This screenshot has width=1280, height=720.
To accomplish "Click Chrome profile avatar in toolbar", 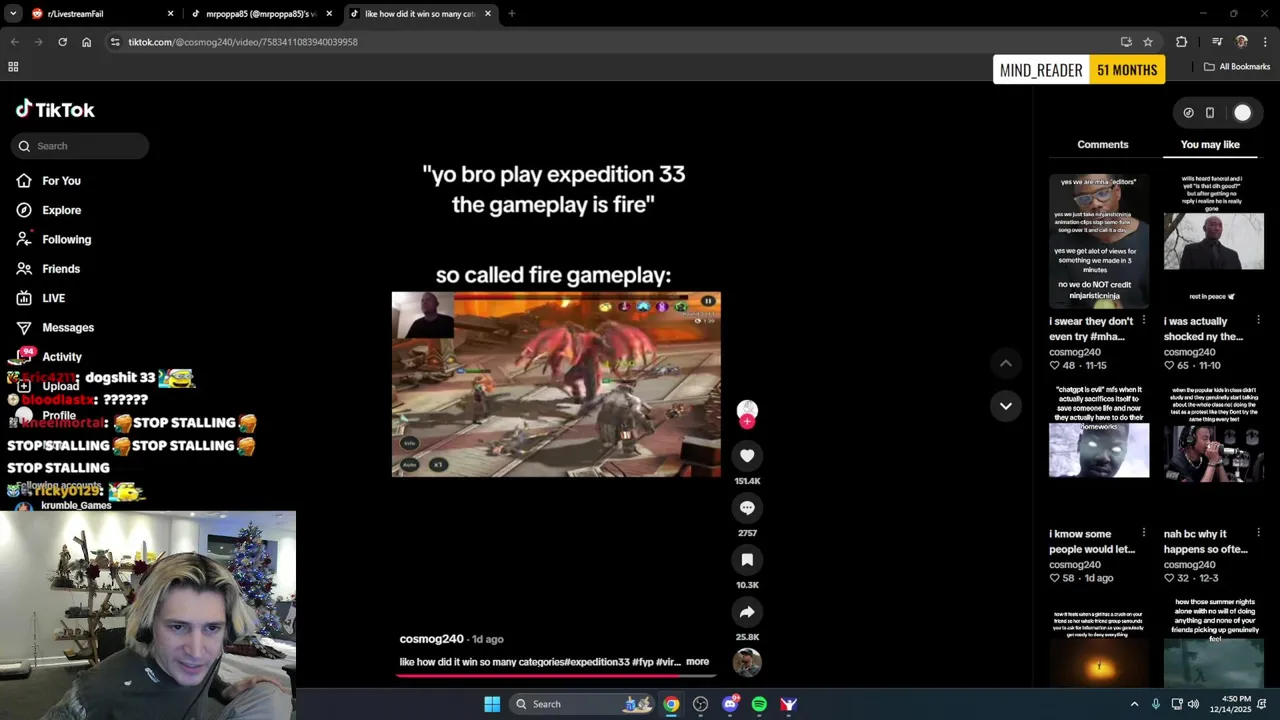I will [x=1241, y=42].
